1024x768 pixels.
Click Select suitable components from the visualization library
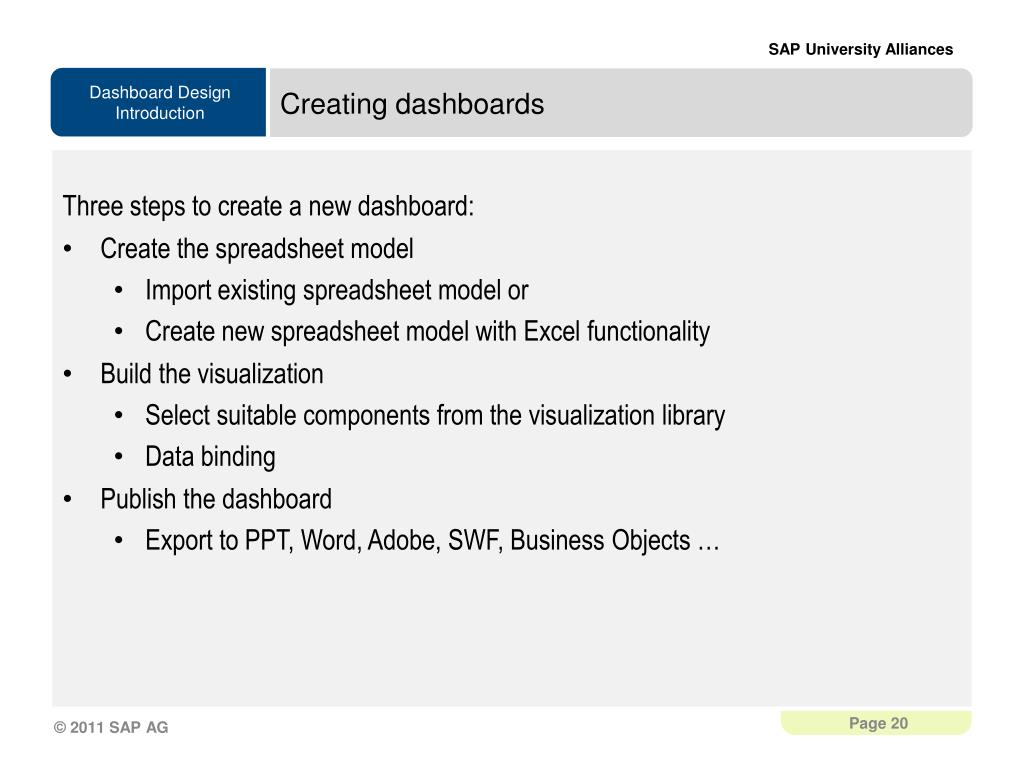pos(435,416)
